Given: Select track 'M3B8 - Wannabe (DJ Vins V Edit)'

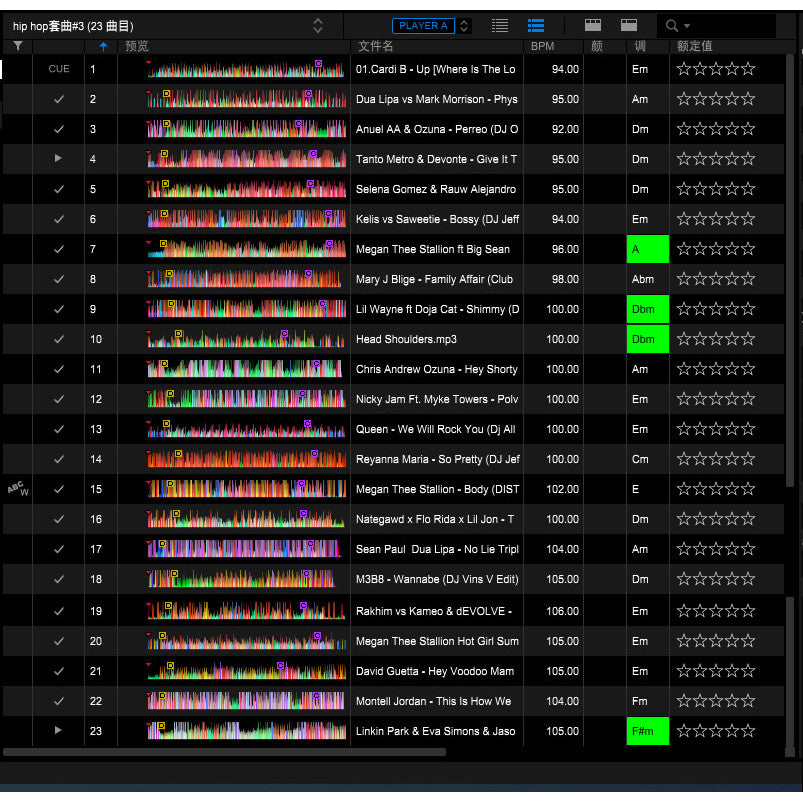Looking at the screenshot, I should click(437, 579).
